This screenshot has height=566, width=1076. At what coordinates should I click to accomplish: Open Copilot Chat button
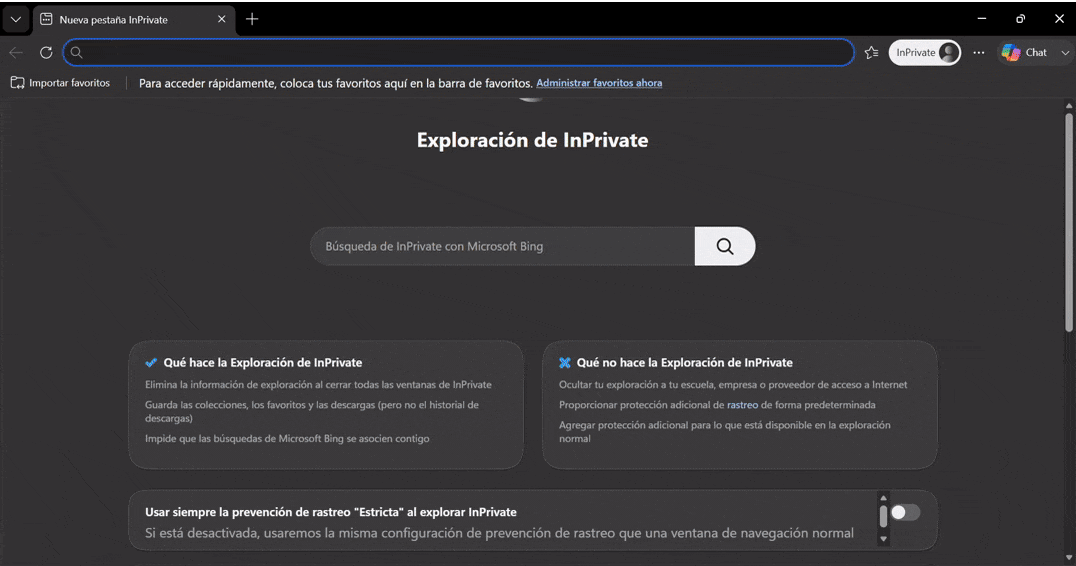point(1025,52)
